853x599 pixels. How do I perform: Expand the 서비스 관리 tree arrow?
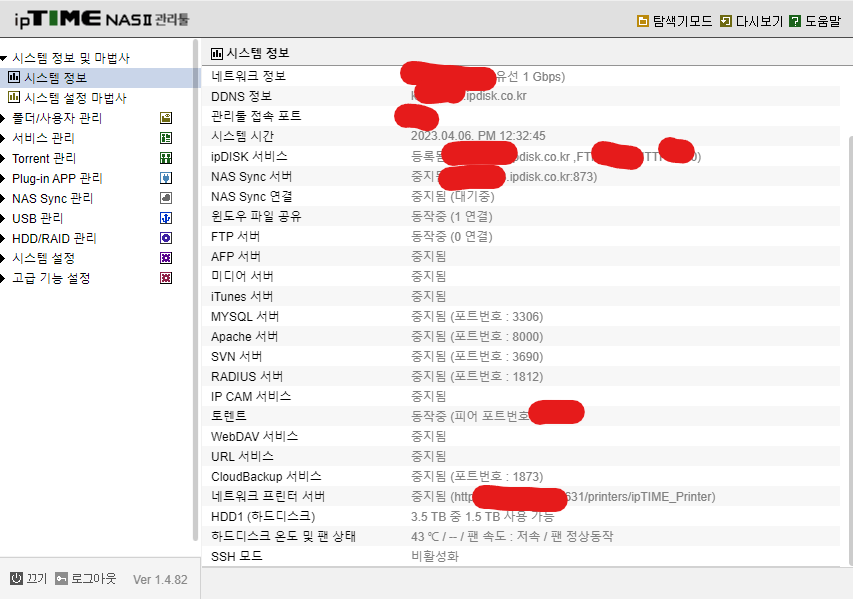coord(3,138)
